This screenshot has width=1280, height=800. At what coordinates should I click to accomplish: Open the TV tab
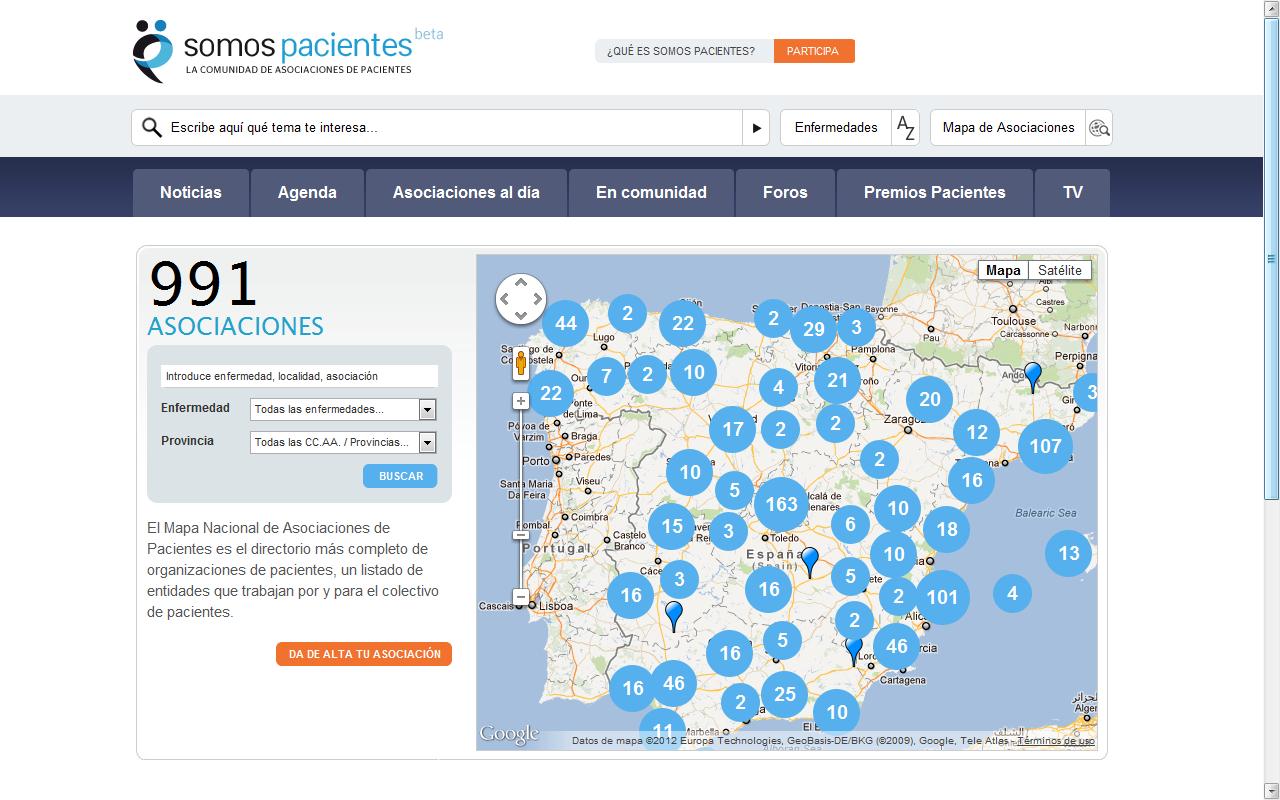[x=1073, y=193]
